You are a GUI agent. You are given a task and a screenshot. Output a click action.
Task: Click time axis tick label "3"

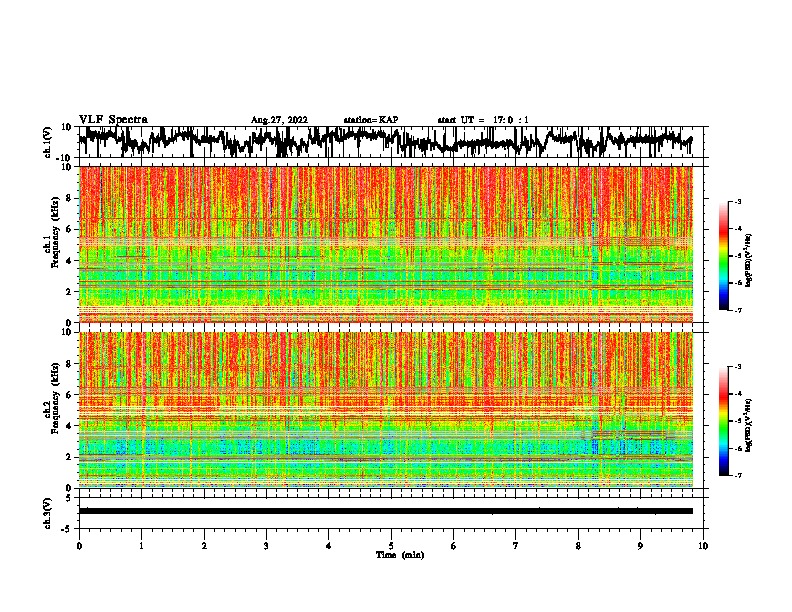tap(266, 546)
